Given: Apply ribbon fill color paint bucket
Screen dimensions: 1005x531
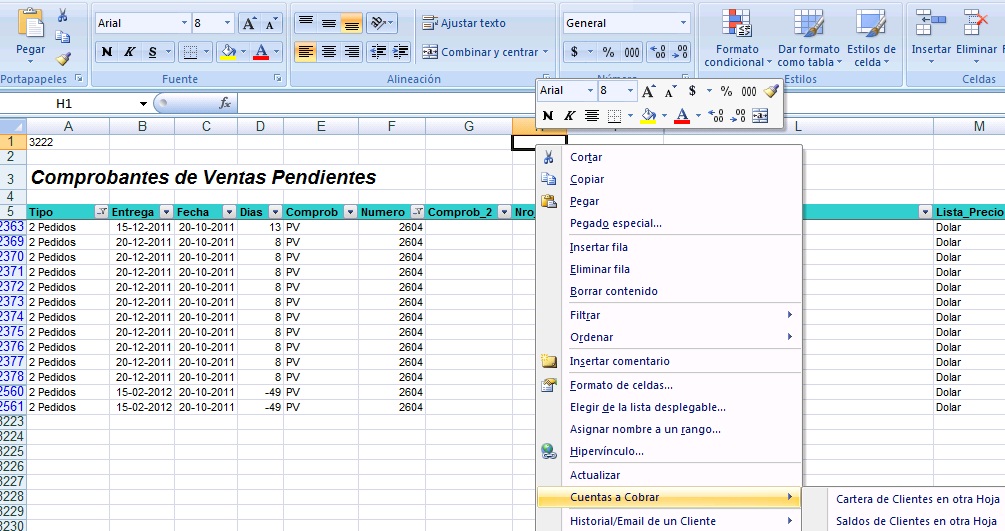Looking at the screenshot, I should pyautogui.click(x=228, y=52).
